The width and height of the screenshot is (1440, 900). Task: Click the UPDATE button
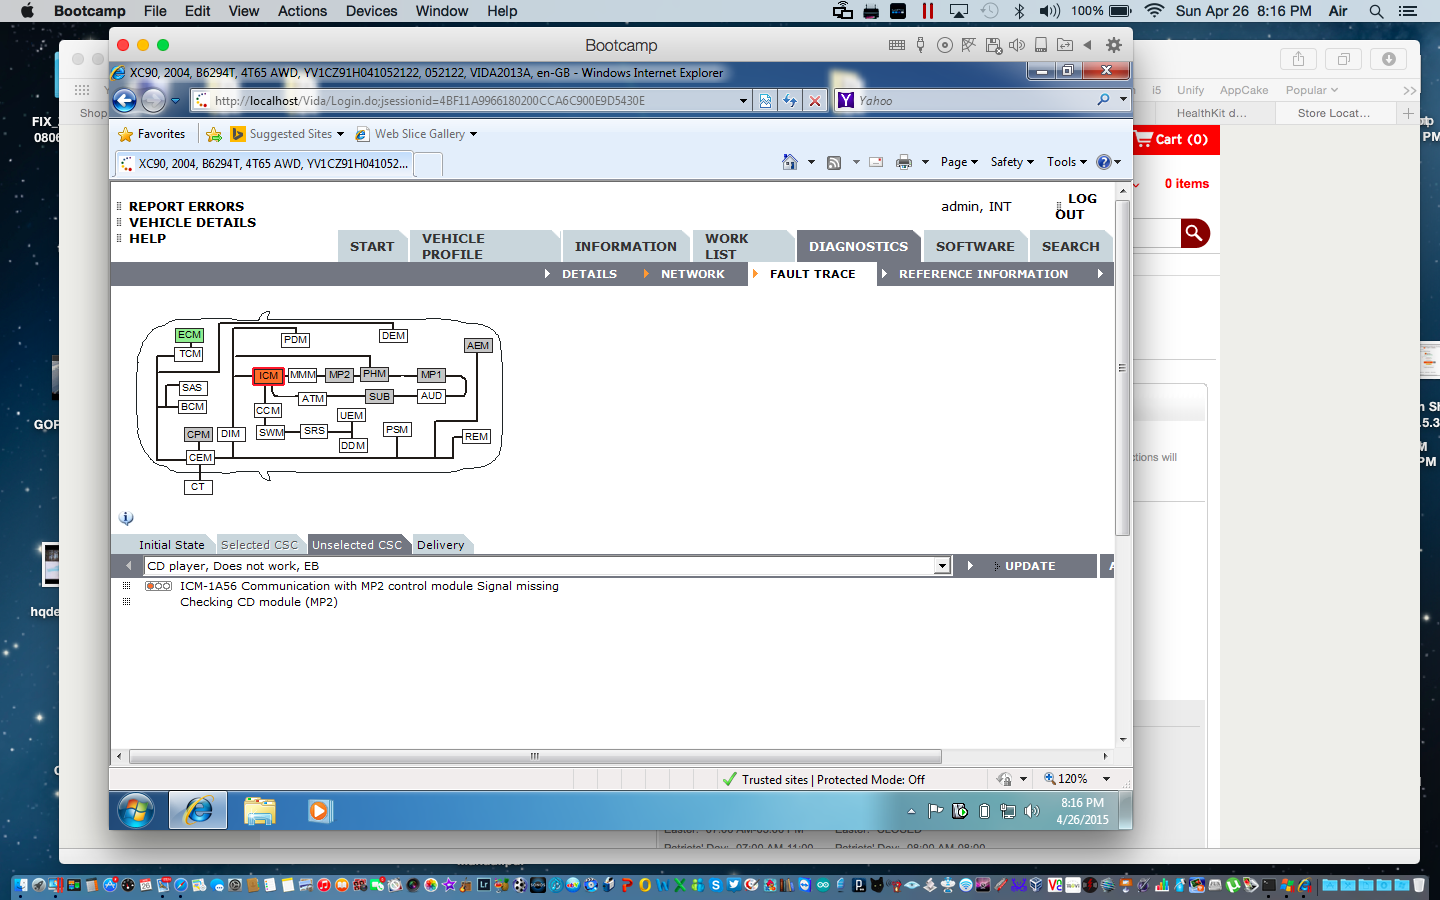1029,566
